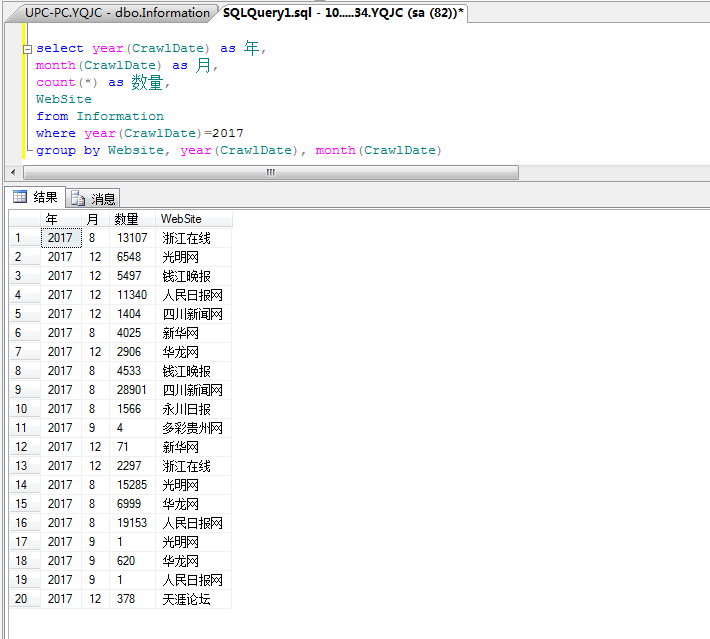Screen dimensions: 710x639
Task: Click the 浙江在线 cell in row 1
Action: 193,238
